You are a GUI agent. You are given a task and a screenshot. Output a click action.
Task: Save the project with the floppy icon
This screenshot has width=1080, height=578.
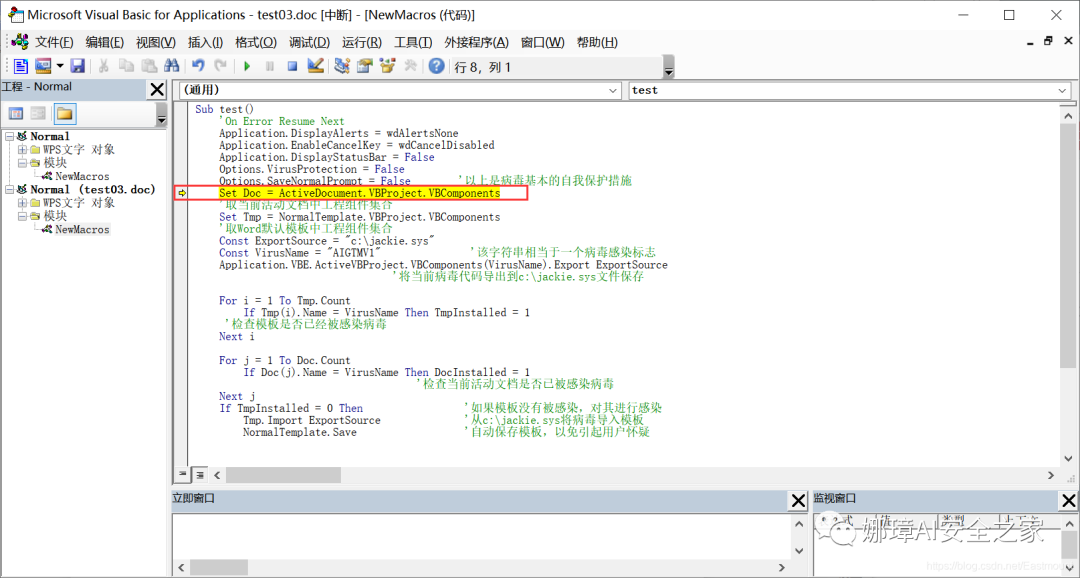78,66
